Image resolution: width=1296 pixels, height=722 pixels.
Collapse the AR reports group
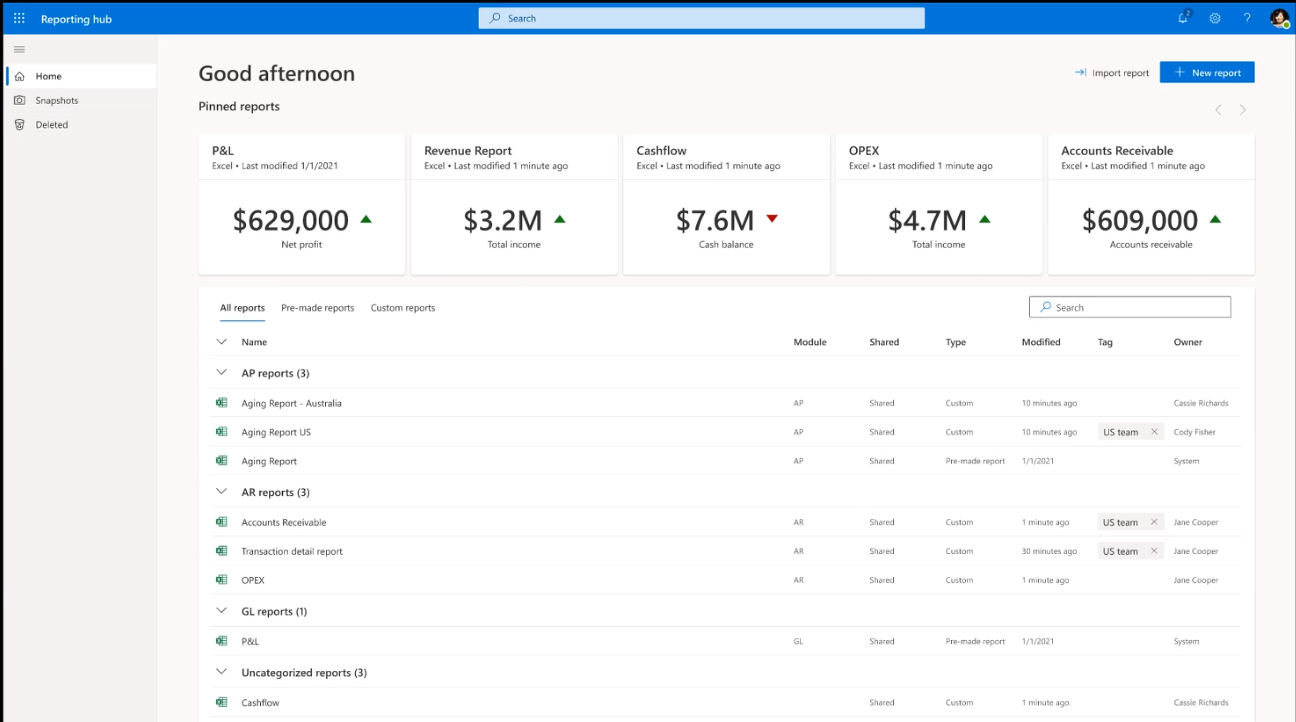point(221,492)
